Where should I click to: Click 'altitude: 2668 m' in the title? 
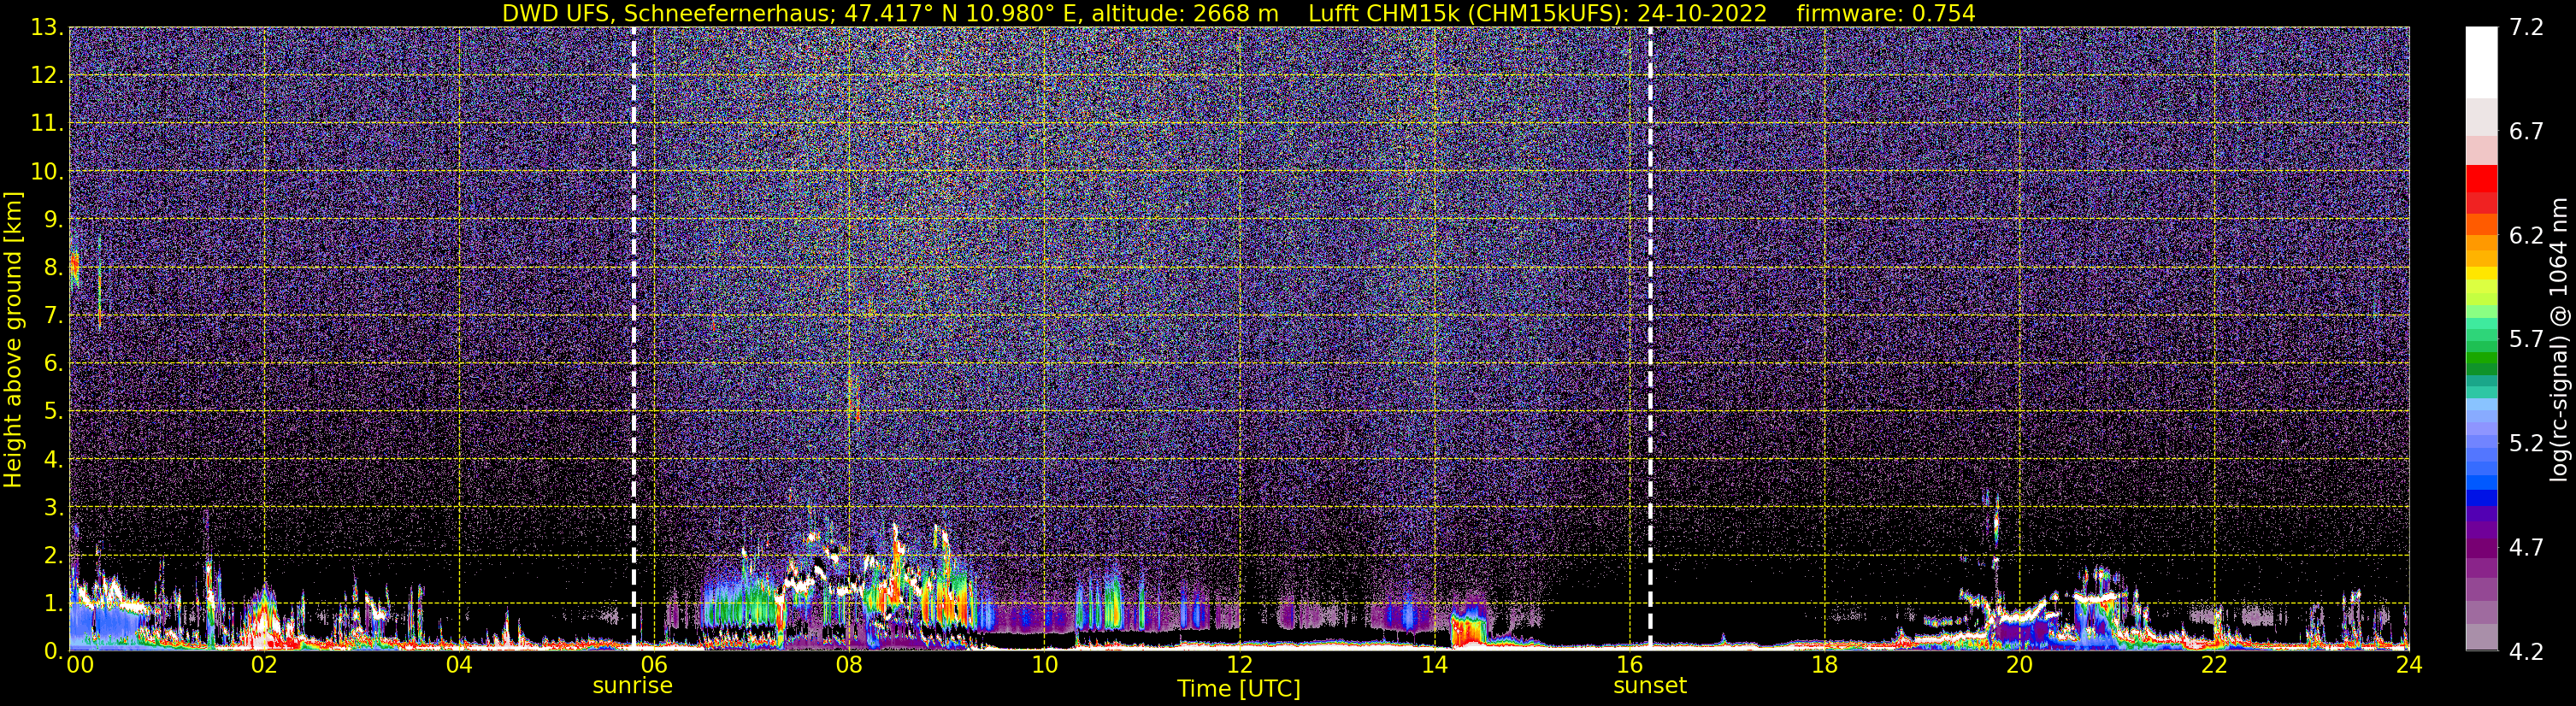(1185, 14)
